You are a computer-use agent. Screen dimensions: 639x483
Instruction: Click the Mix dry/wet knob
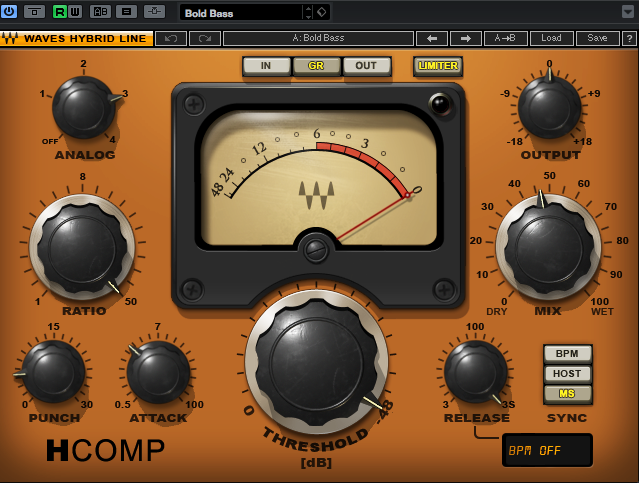[549, 247]
